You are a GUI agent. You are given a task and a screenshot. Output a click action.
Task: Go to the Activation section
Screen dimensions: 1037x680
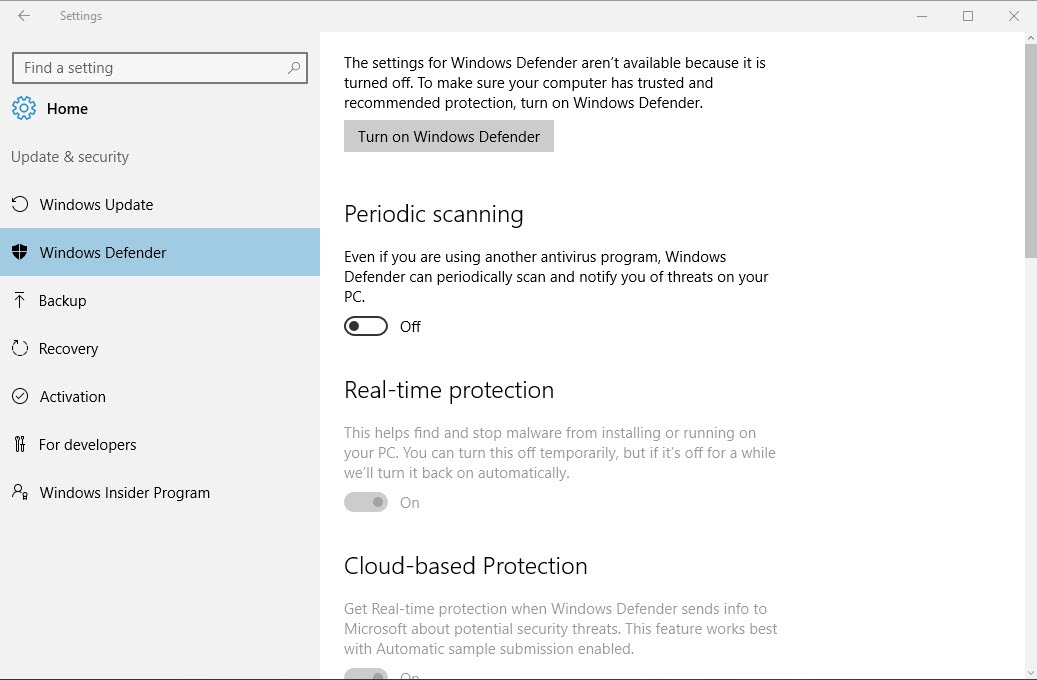tap(73, 397)
